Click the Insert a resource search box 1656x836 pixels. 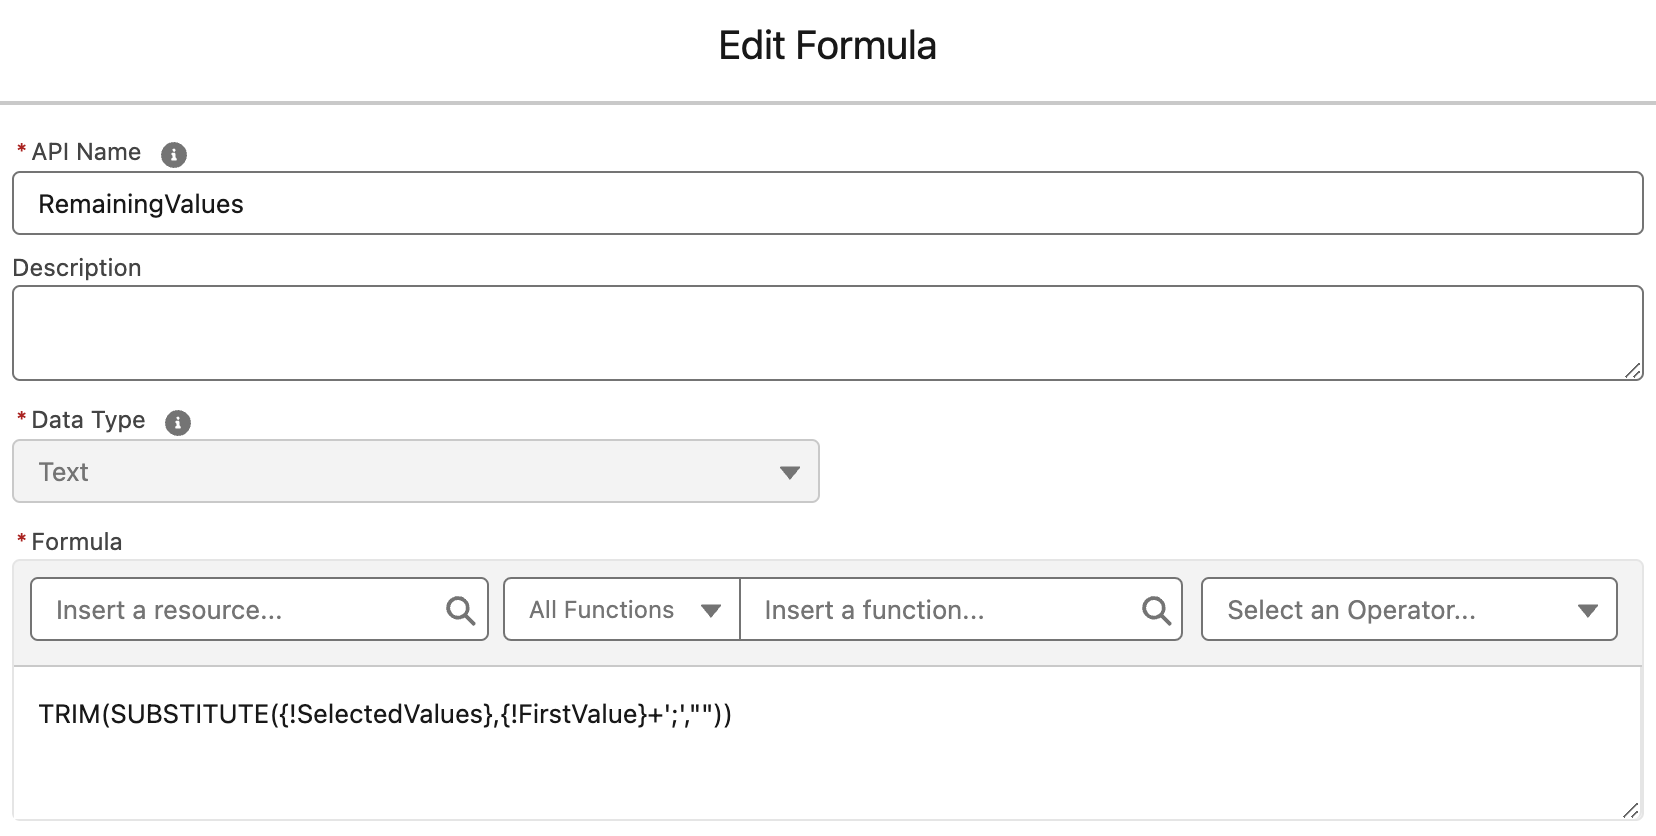[x=230, y=609]
